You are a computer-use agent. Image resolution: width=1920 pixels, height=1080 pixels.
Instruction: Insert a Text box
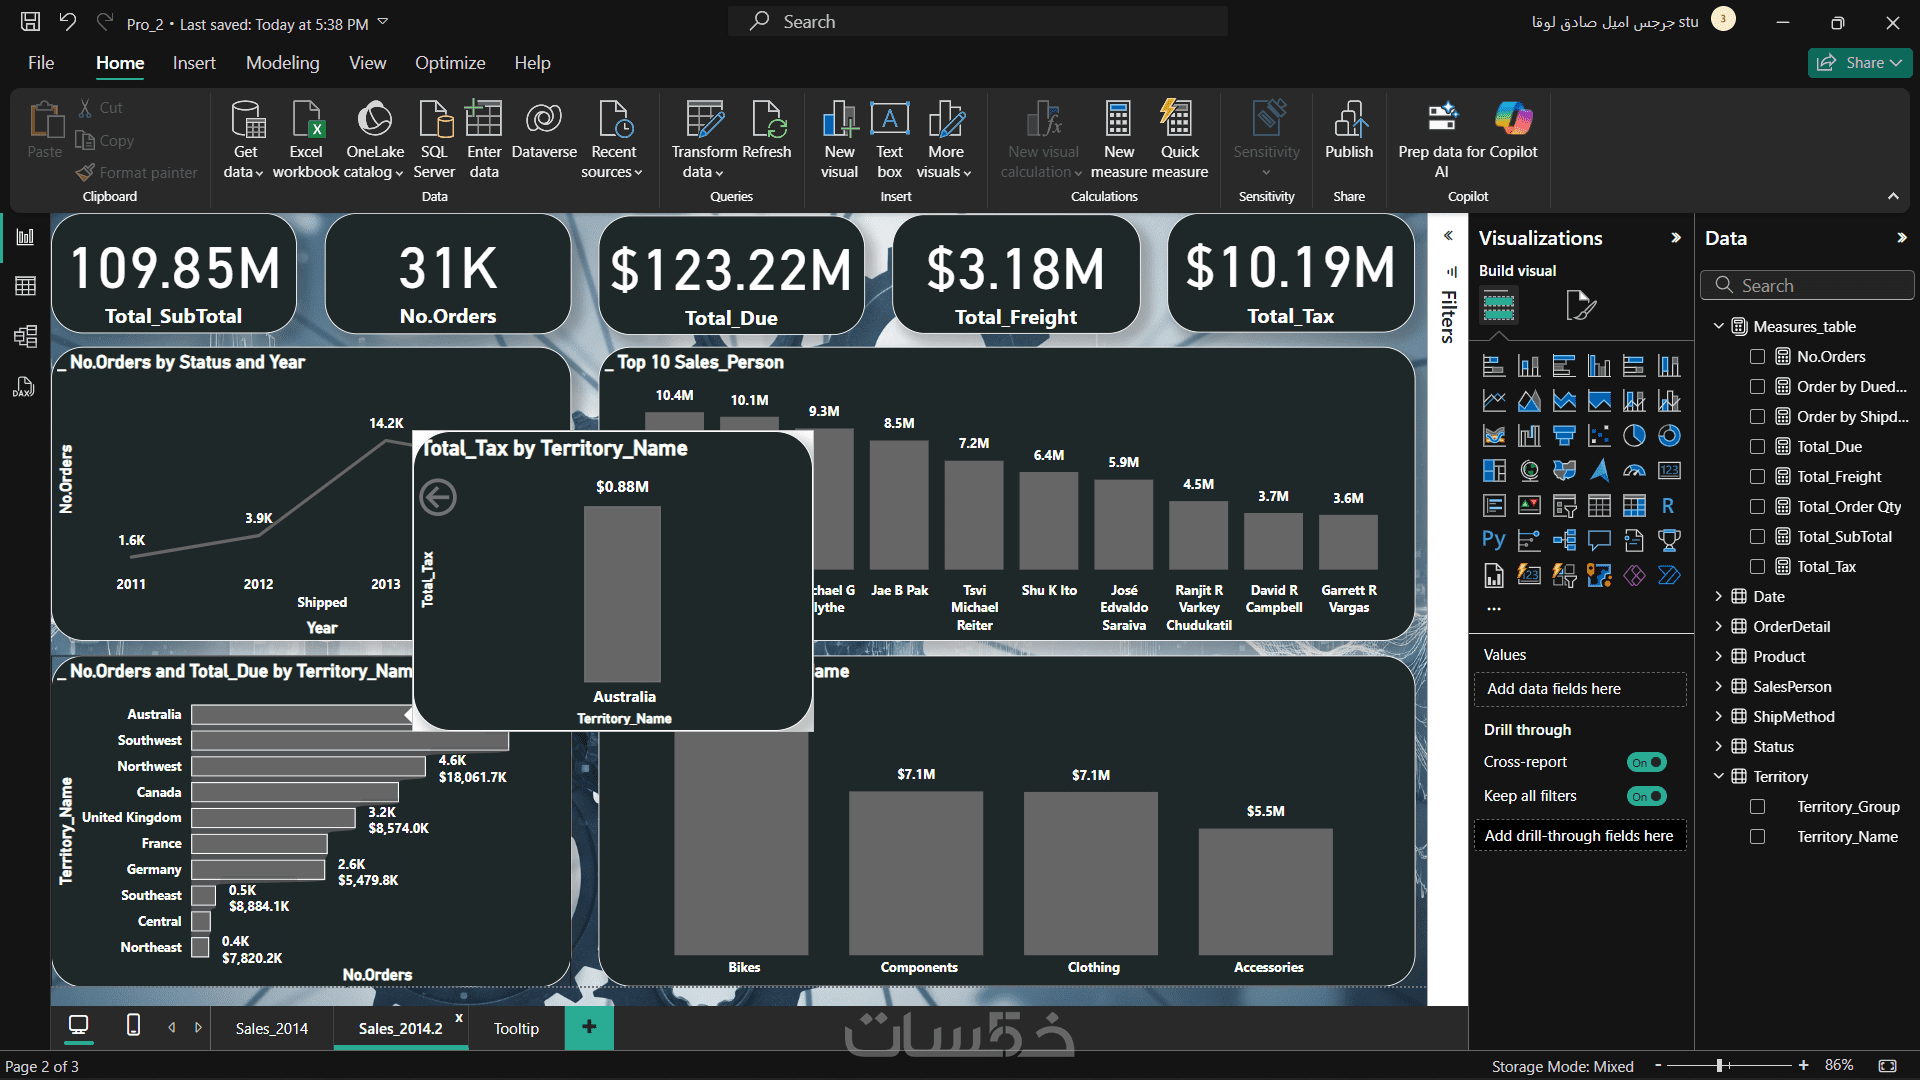point(889,140)
